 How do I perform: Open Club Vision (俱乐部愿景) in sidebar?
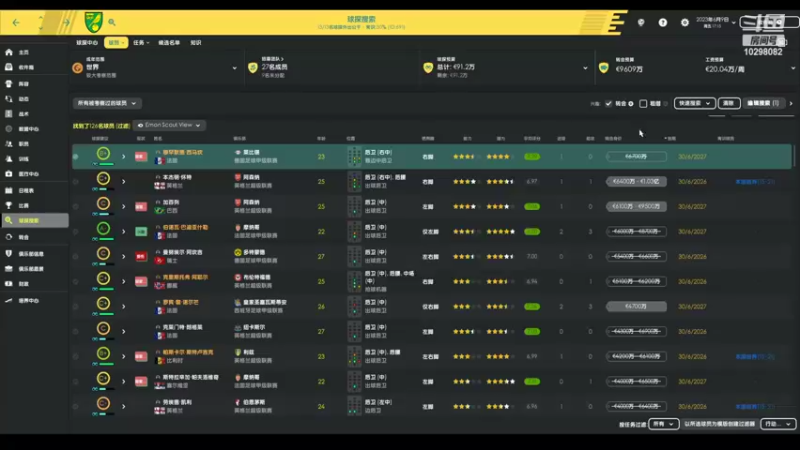click(x=34, y=269)
